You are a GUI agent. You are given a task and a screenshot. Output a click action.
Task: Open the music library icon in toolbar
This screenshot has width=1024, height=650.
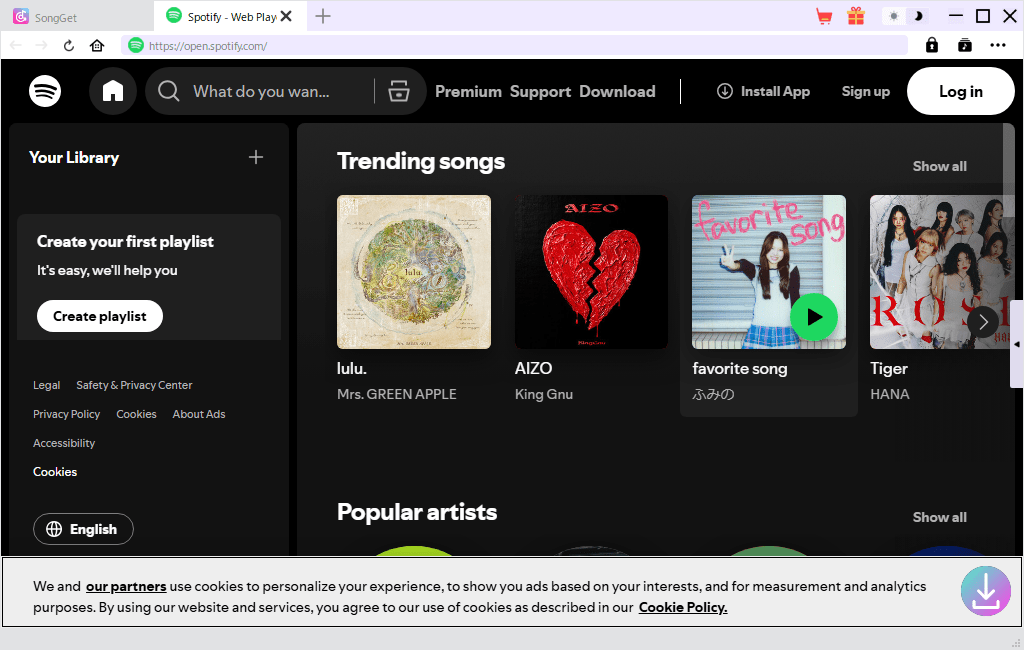[964, 45]
